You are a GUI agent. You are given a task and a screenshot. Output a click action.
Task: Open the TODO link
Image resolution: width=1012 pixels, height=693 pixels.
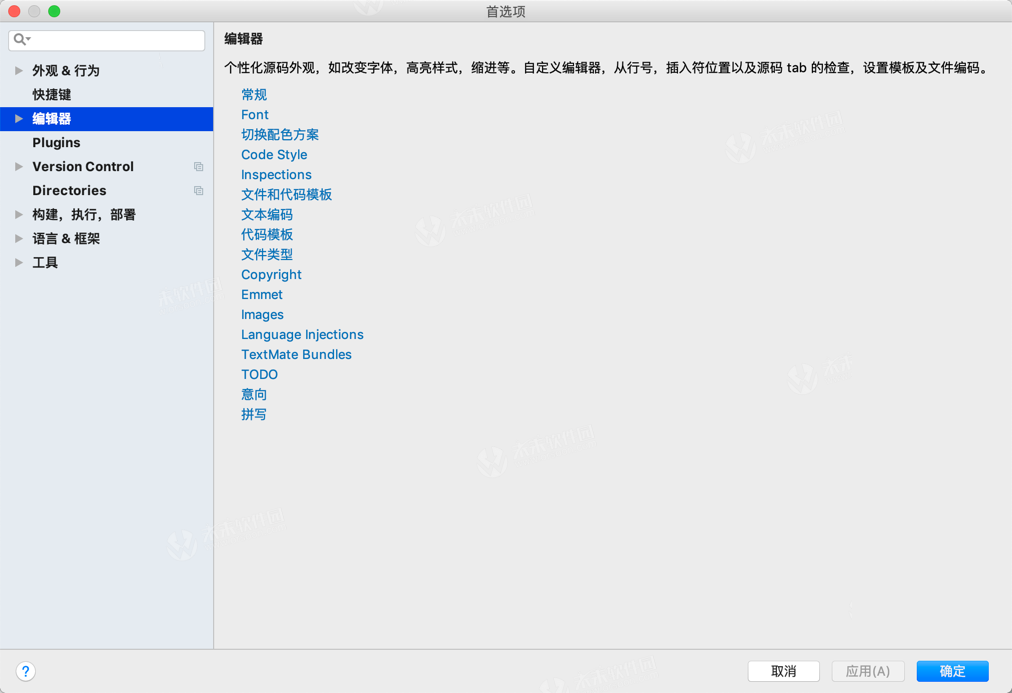pyautogui.click(x=259, y=375)
